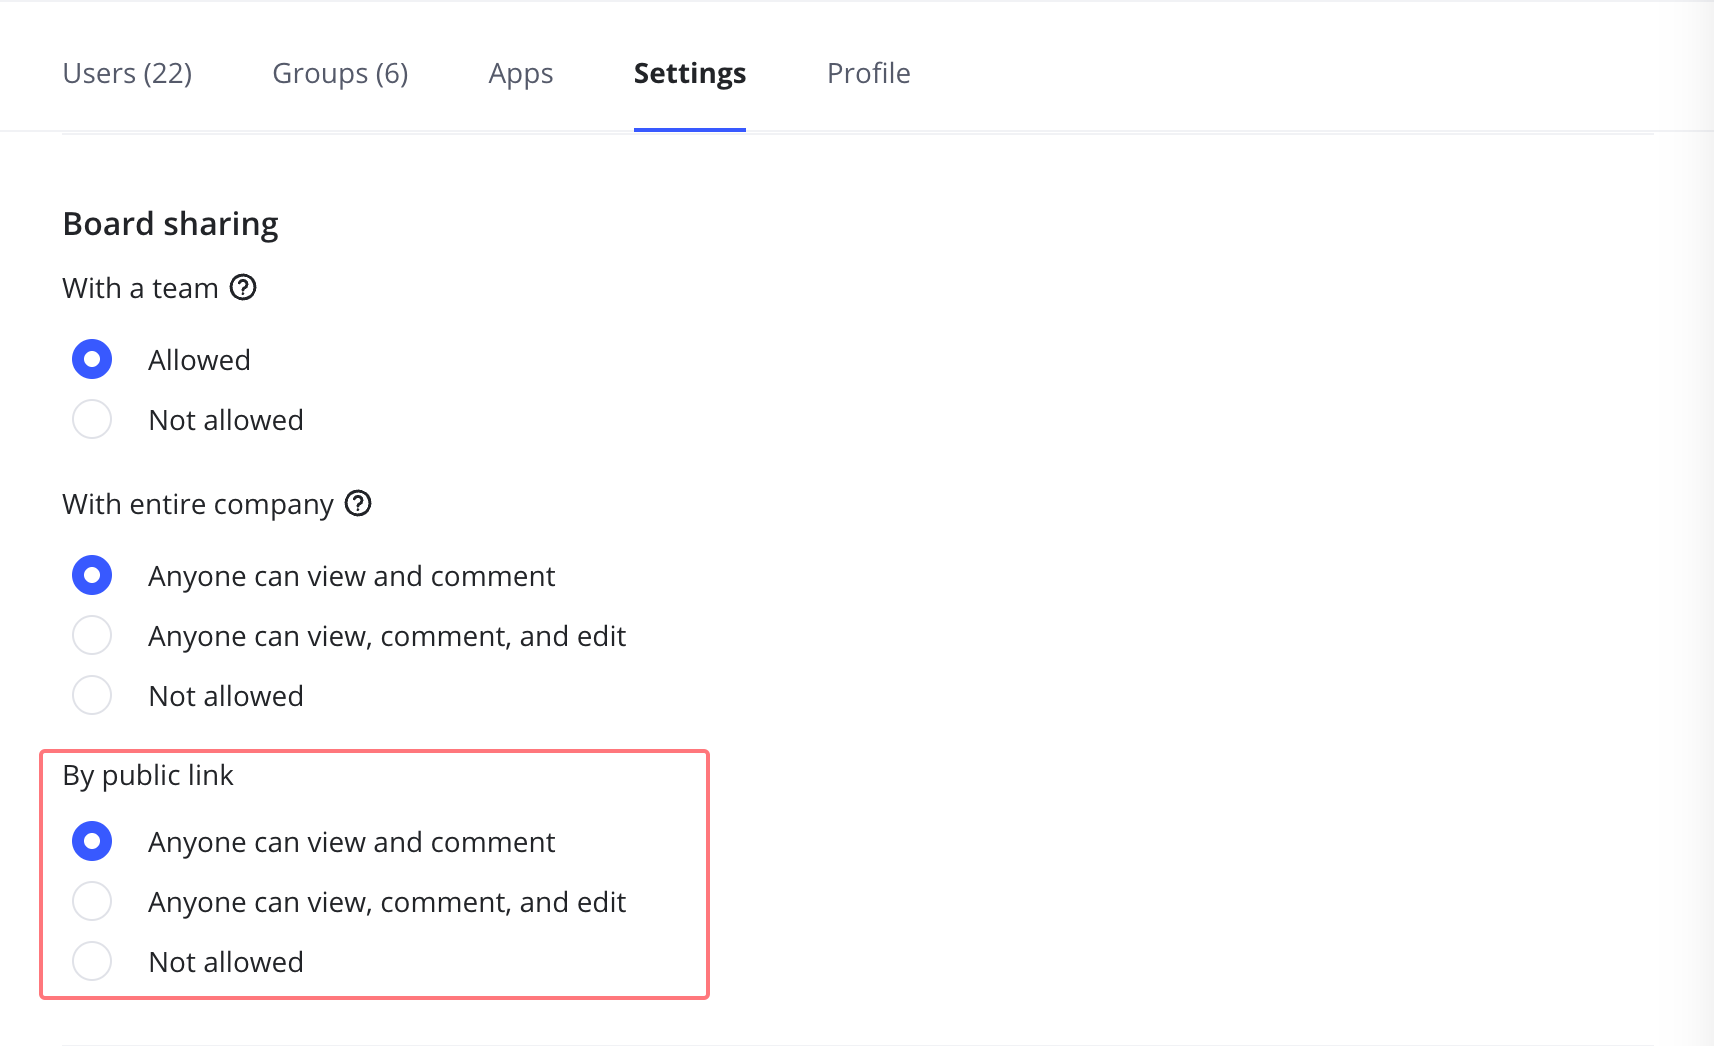Click the By public link label
The height and width of the screenshot is (1046, 1714).
(x=148, y=776)
